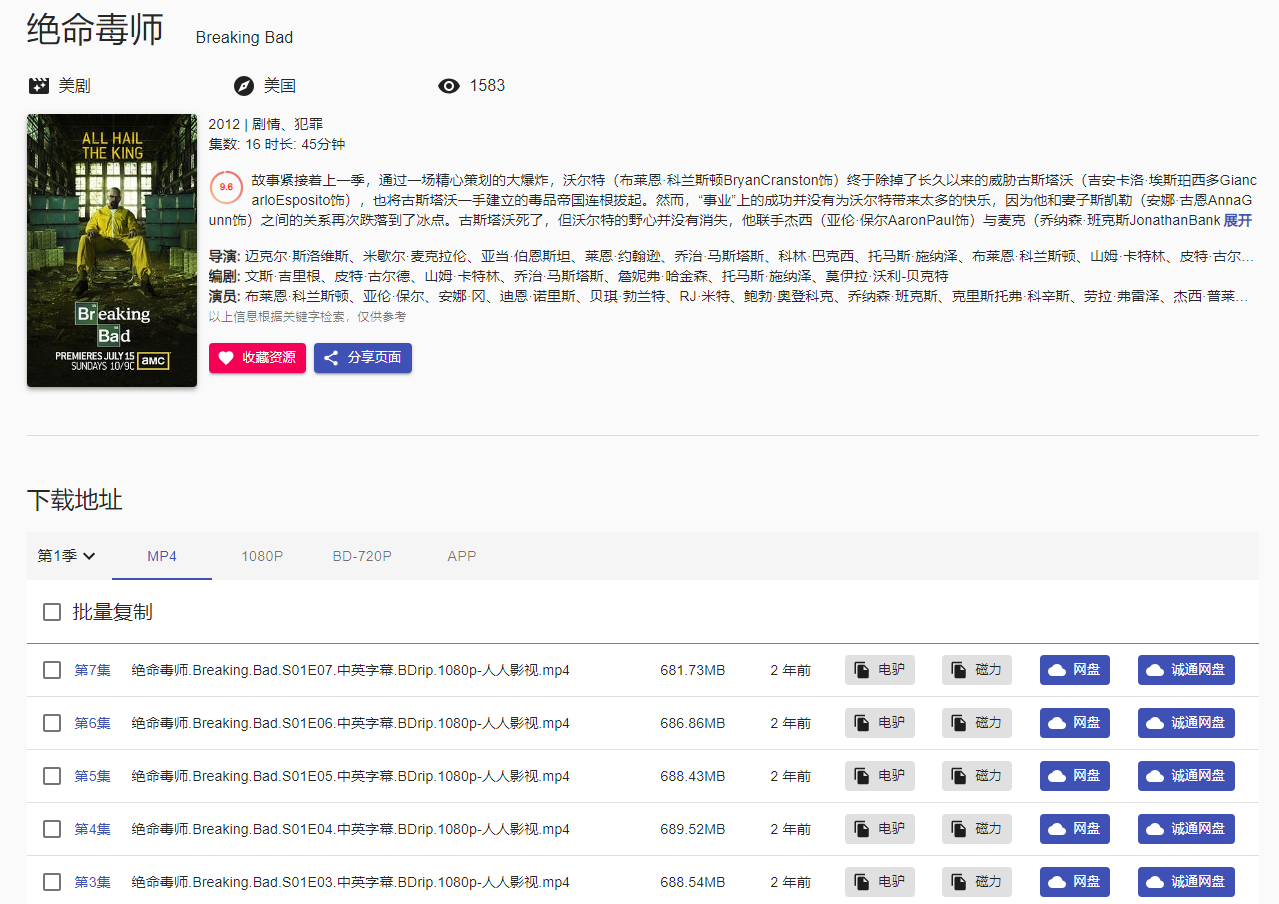Open 诚通网盘 link for 第4集
Image resolution: width=1279 pixels, height=904 pixels.
pos(1186,829)
